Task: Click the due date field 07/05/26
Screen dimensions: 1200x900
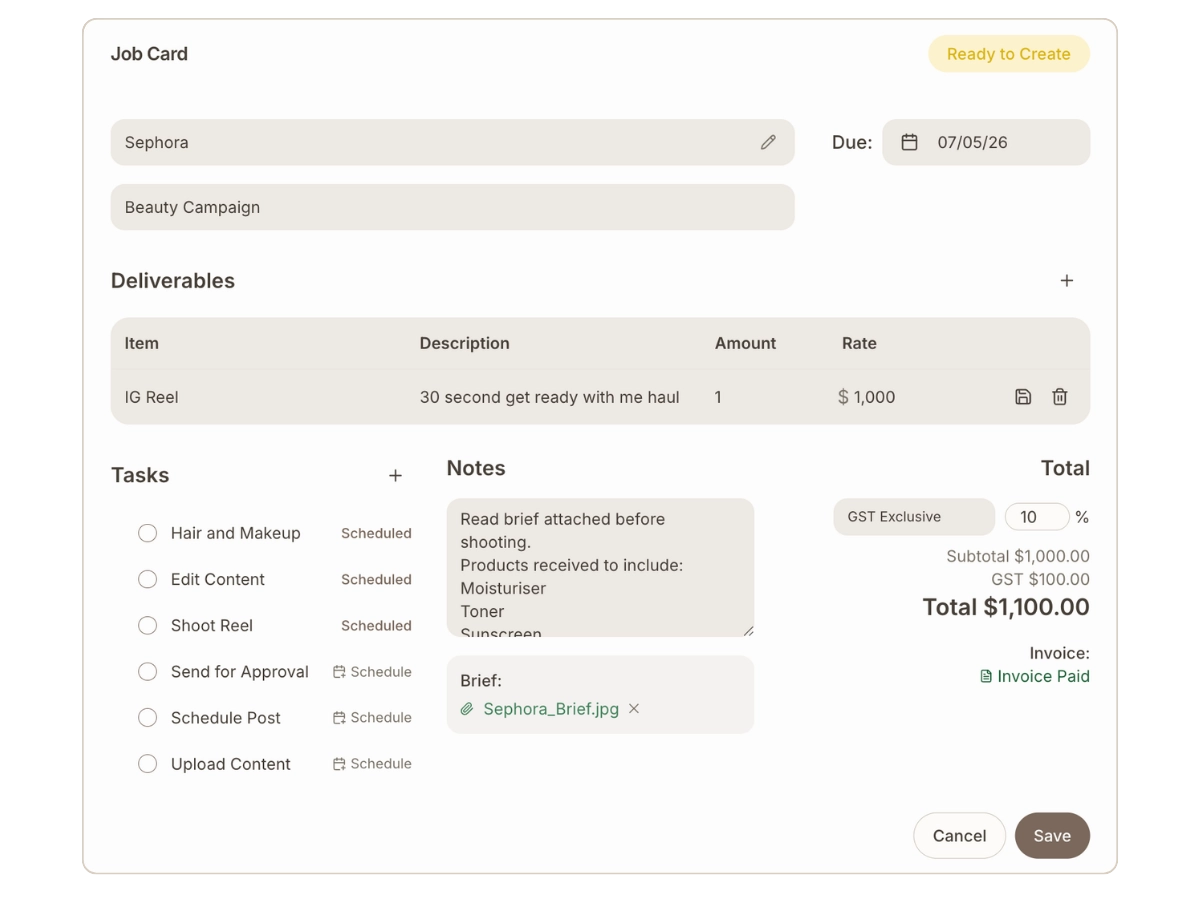Action: [986, 142]
